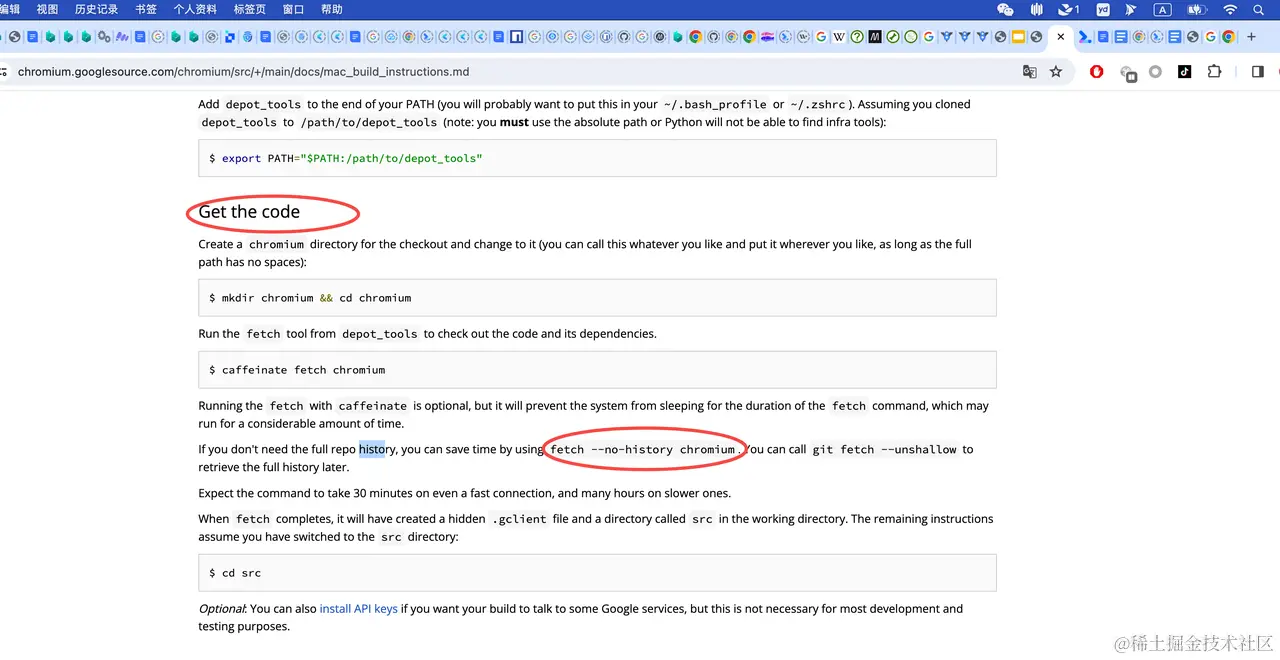
Task: Switch to the Wikipedia 'W' tab
Action: coord(839,37)
